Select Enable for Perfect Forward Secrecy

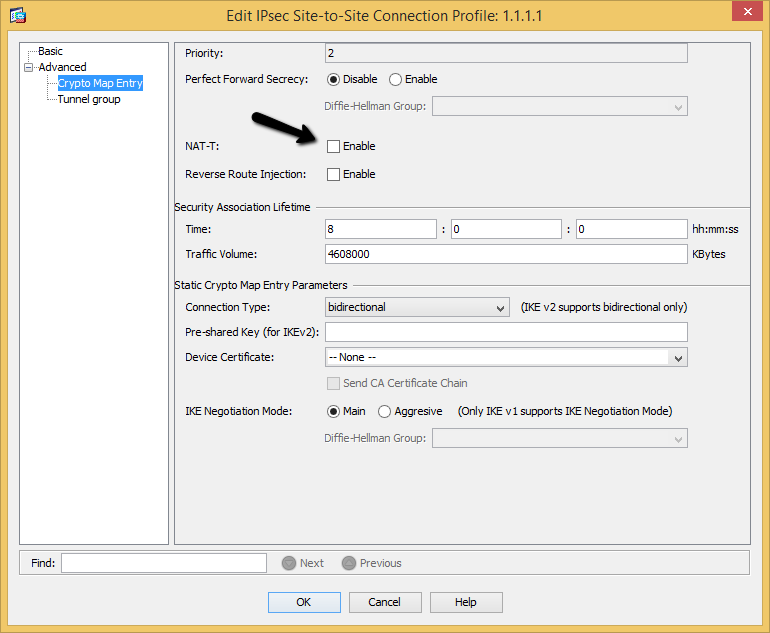395,80
